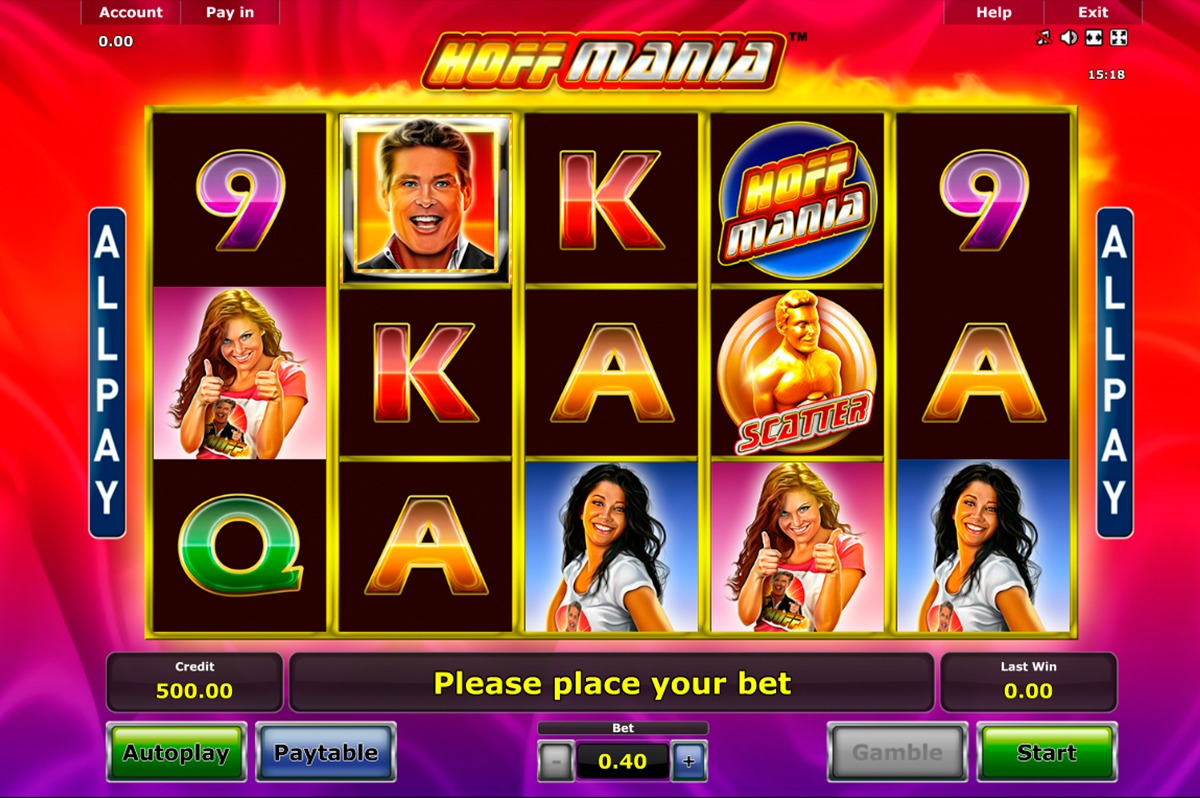
Task: Start the spin with Start button
Action: 1046,752
